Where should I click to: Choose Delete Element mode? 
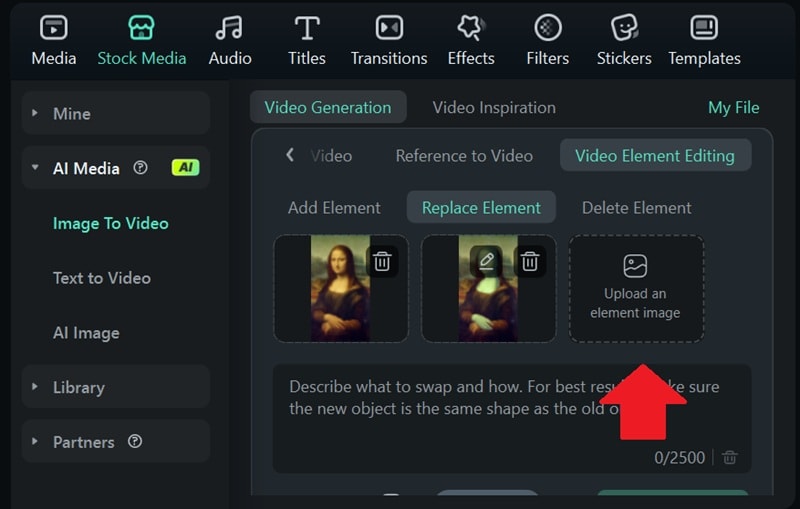pyautogui.click(x=637, y=208)
